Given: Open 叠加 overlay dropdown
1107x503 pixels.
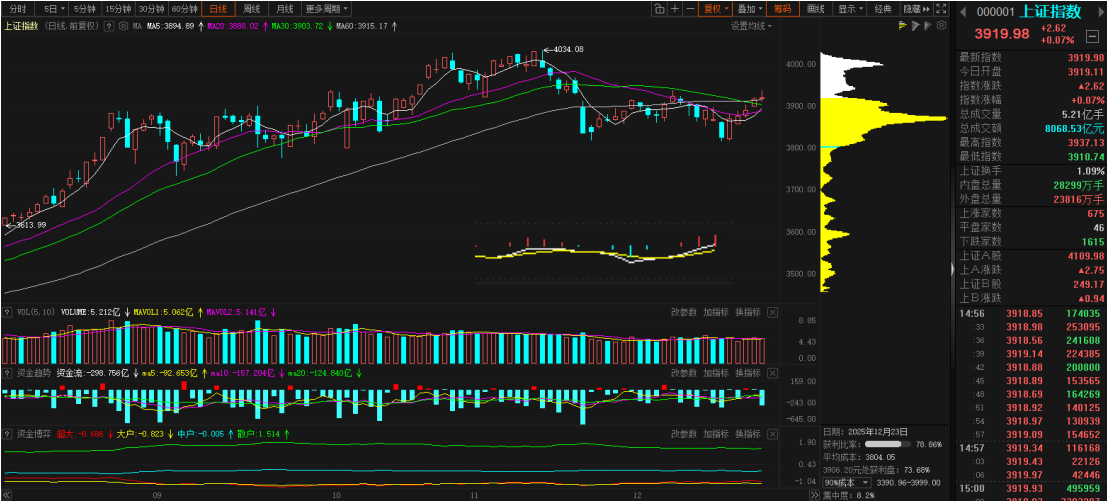Looking at the screenshot, I should (x=748, y=9).
